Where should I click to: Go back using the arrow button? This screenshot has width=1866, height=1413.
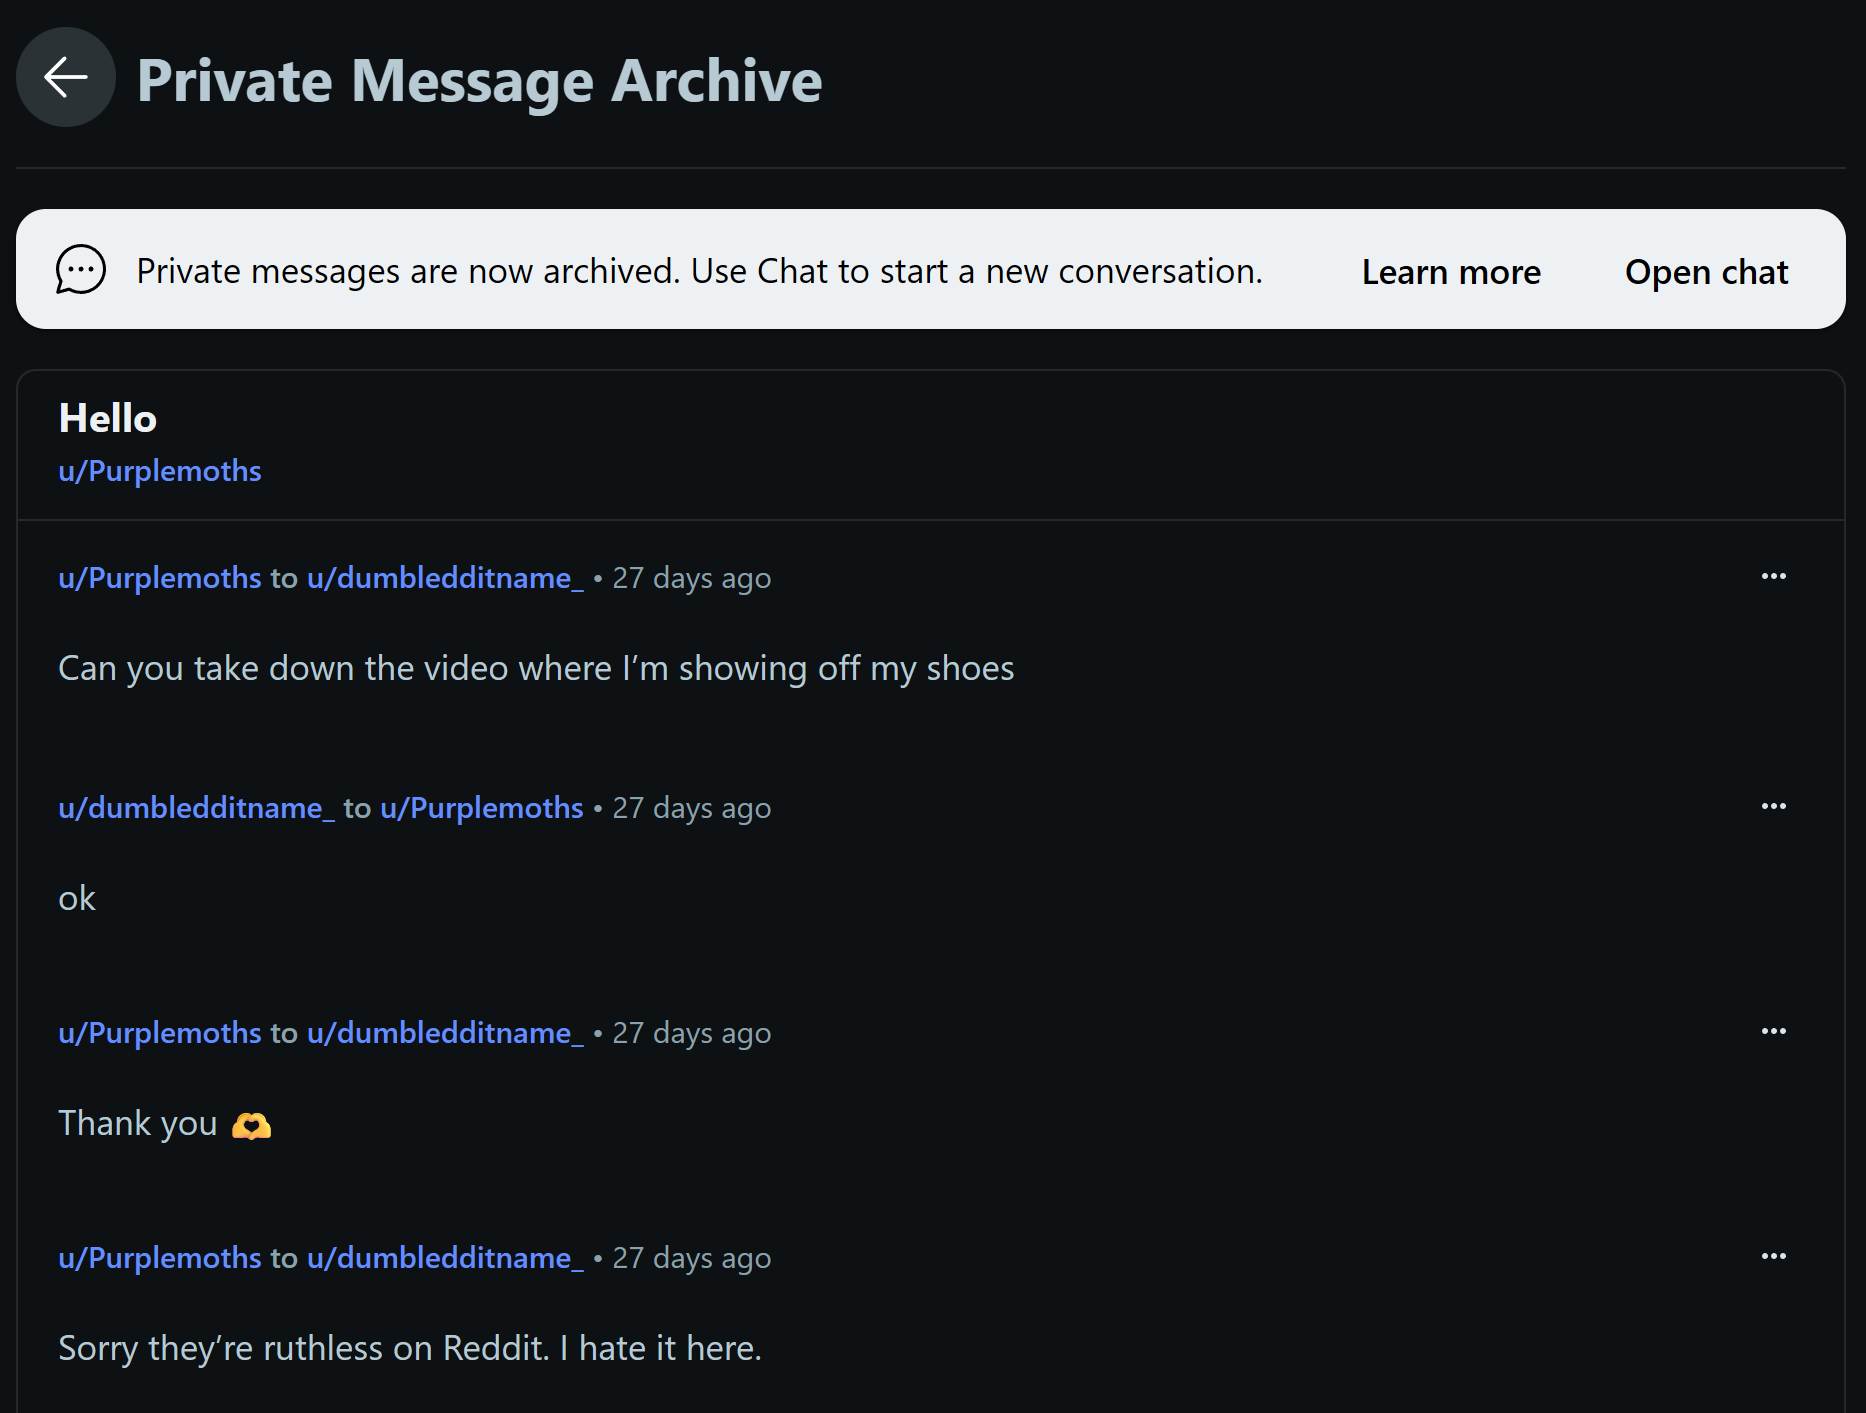pyautogui.click(x=66, y=77)
